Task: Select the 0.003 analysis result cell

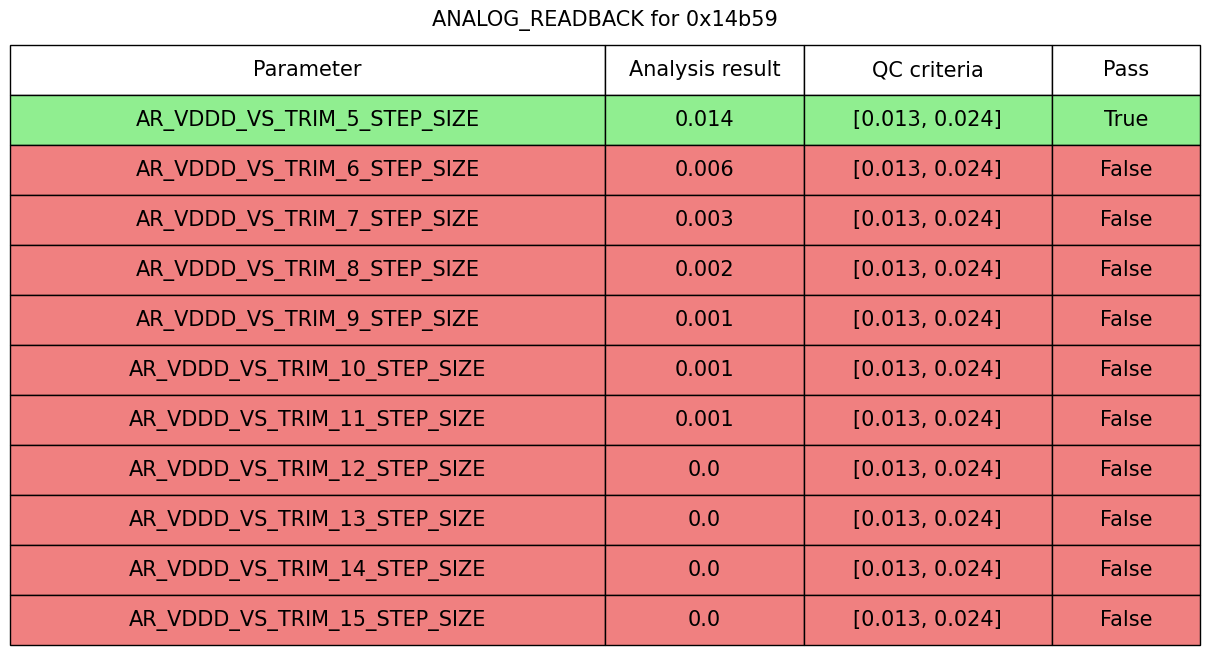Action: coord(704,220)
